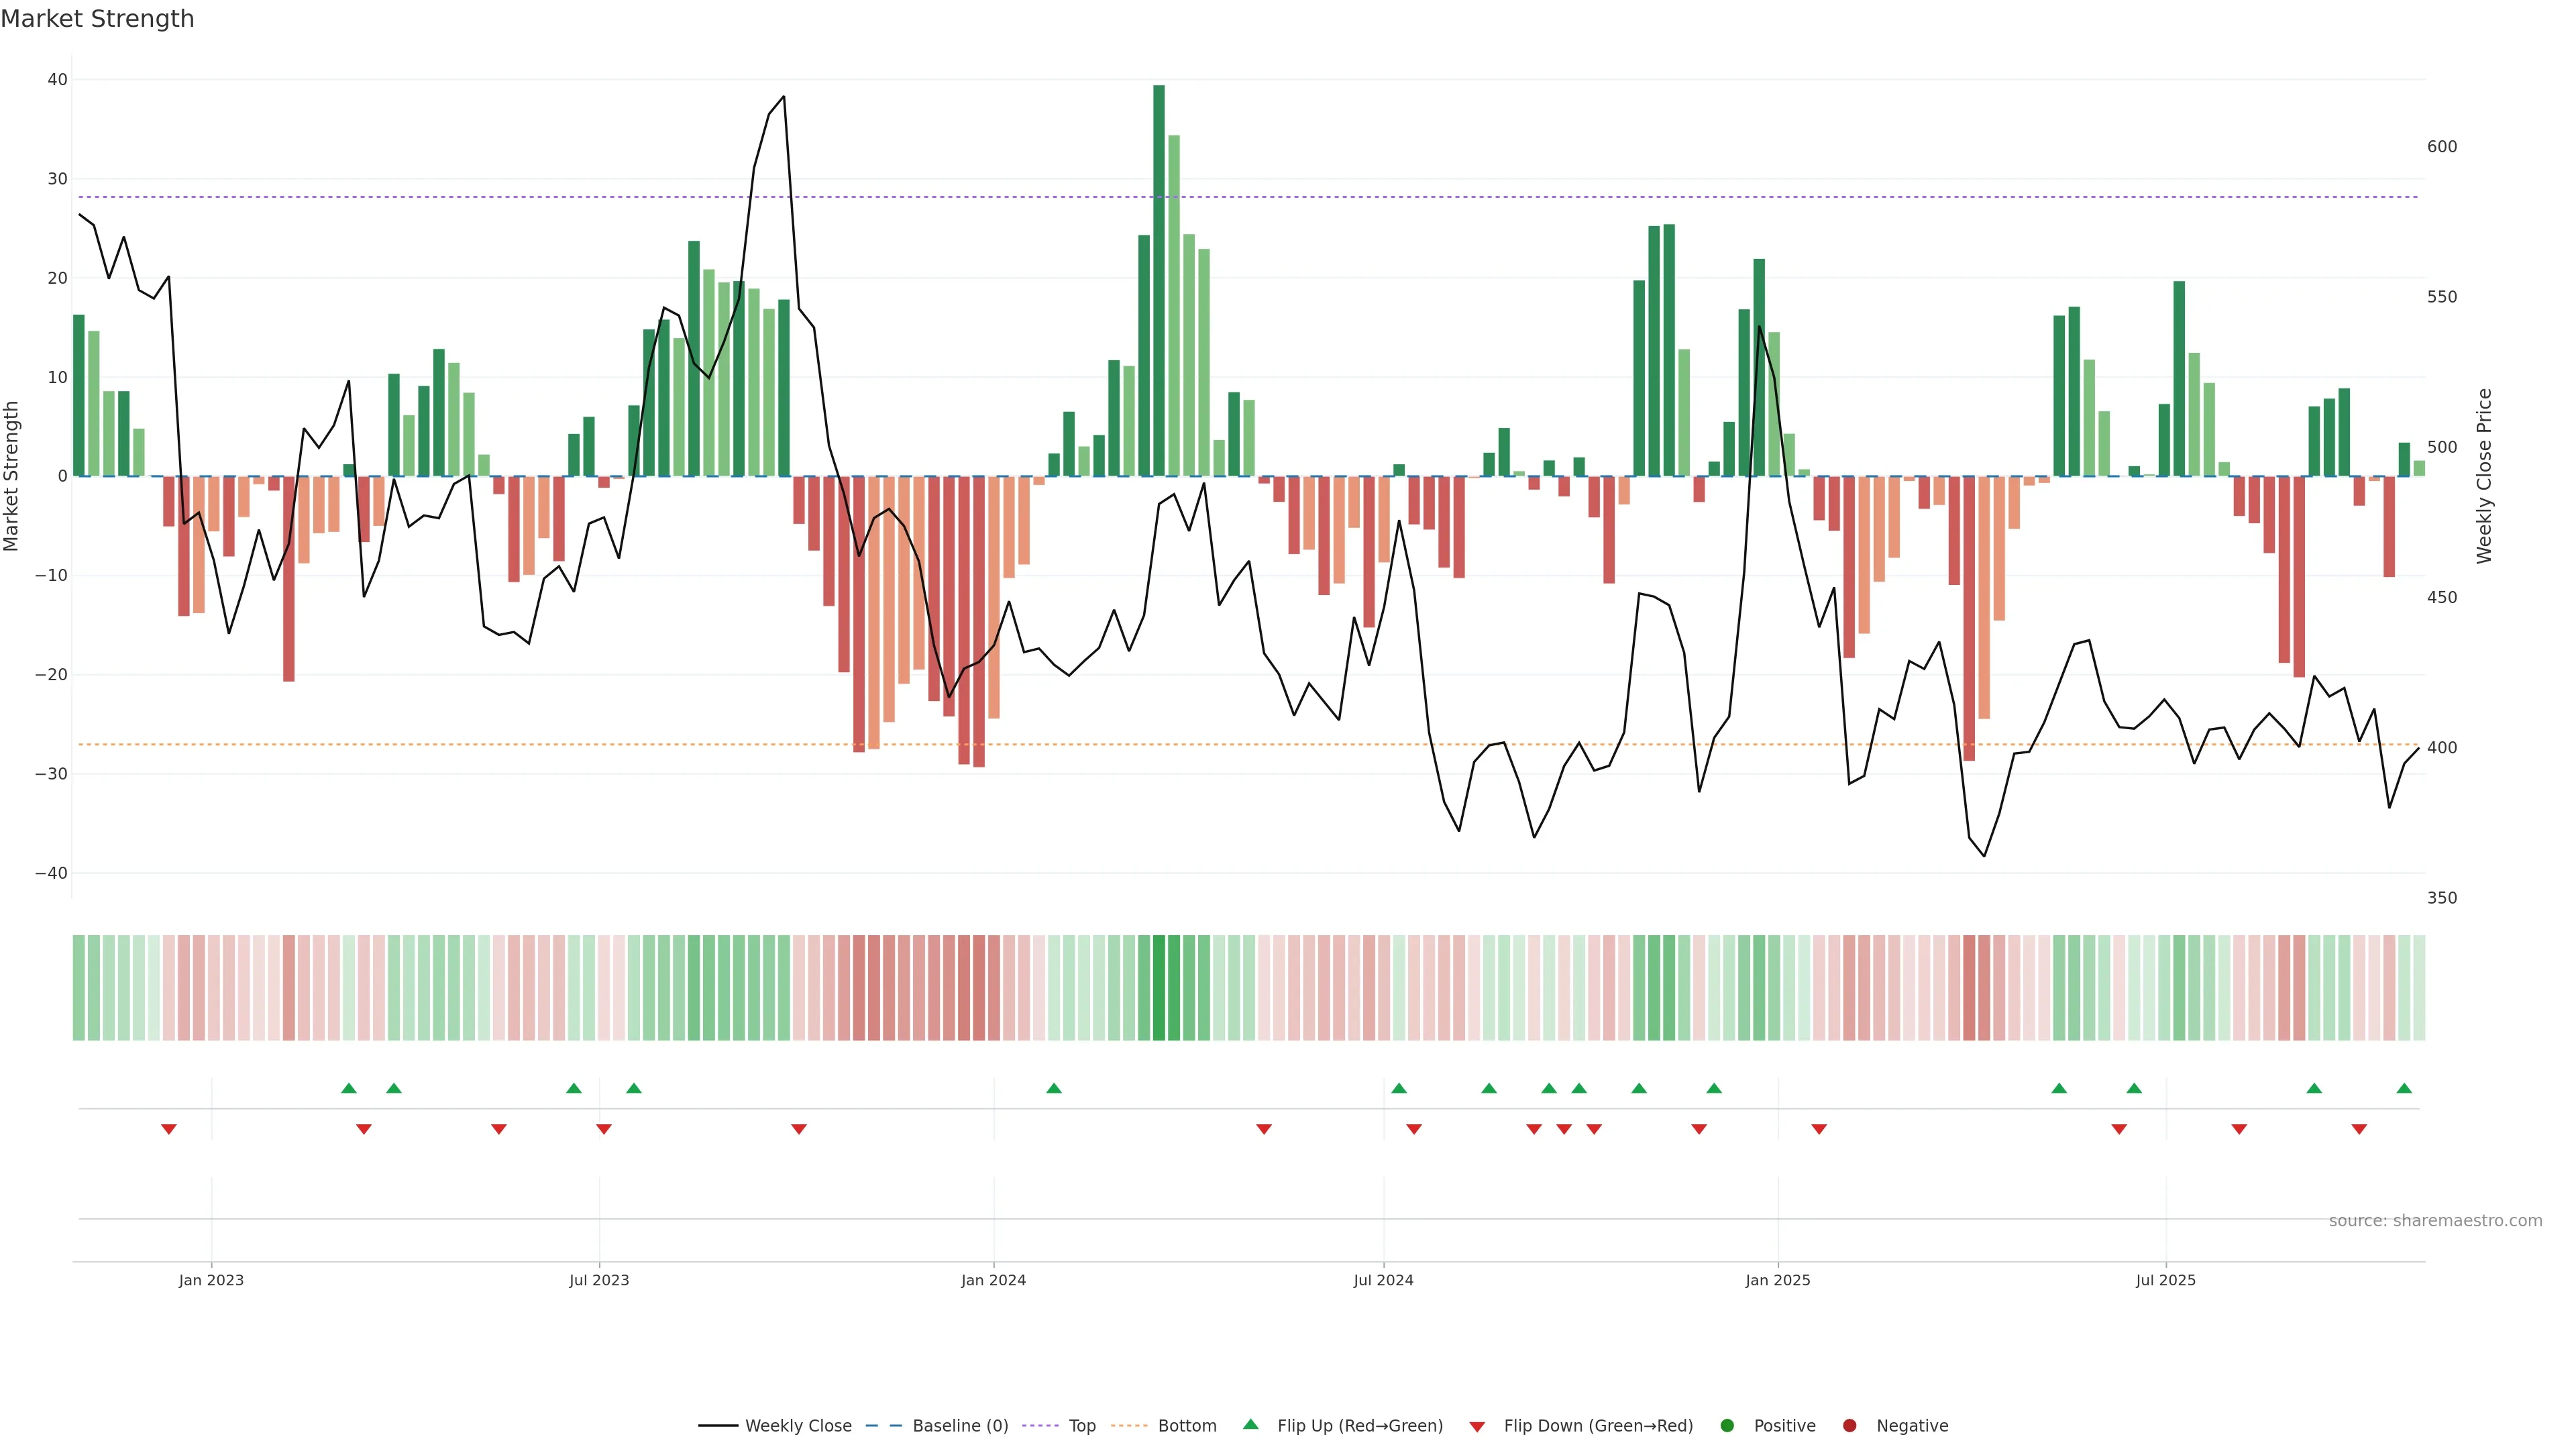Click the rightmost green Flip Up triangle marker
The width and height of the screenshot is (2576, 1449).
2404,1088
